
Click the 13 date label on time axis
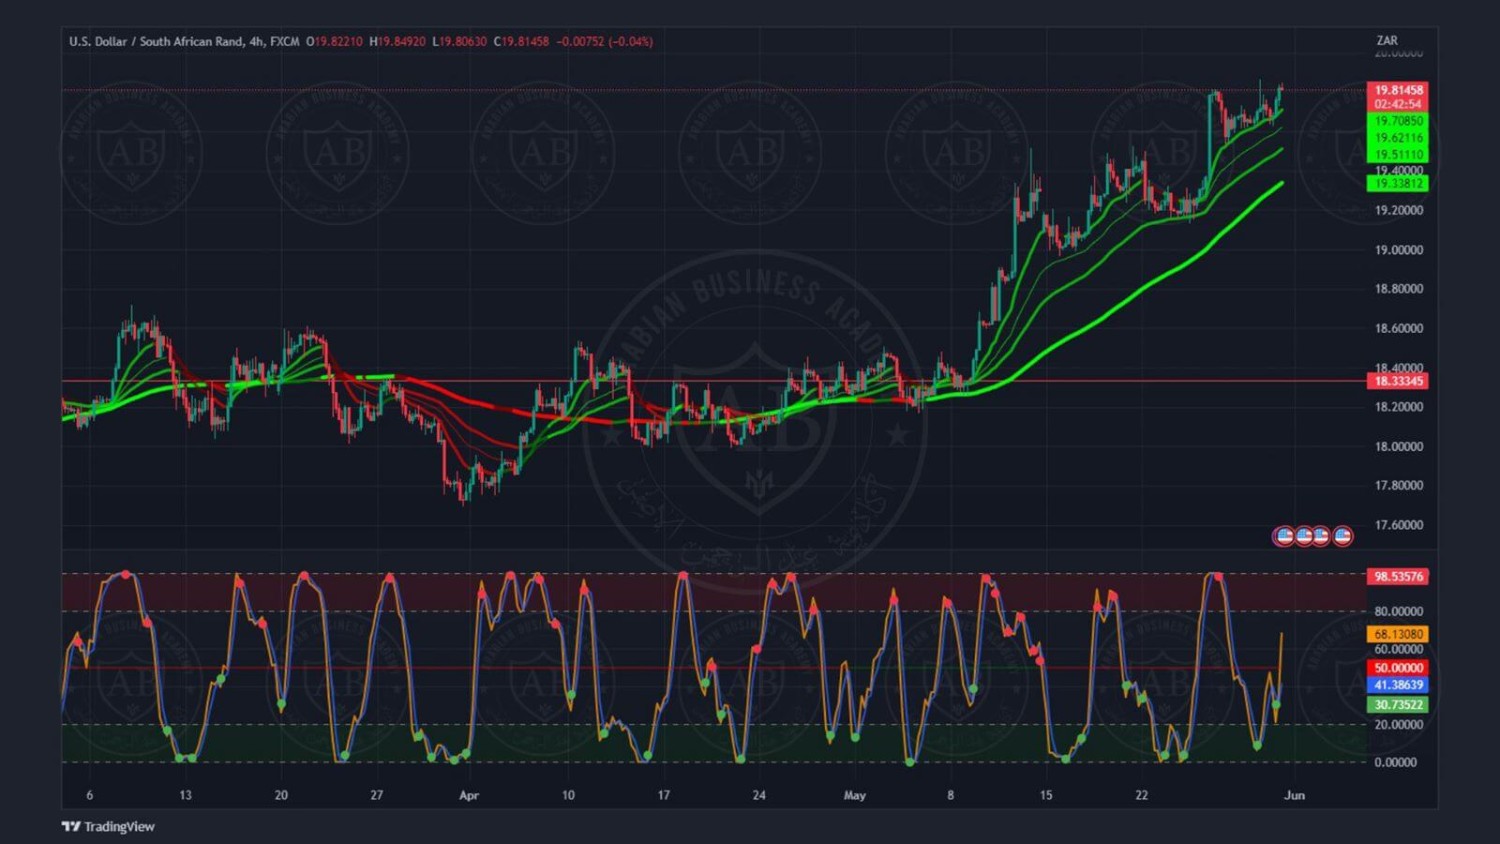pos(185,795)
